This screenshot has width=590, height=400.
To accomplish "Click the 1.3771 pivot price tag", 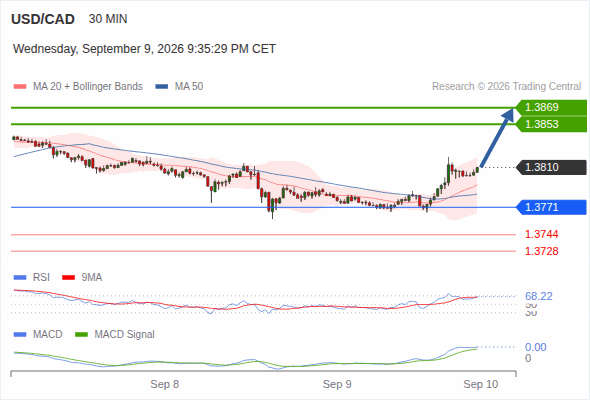I will [551, 207].
